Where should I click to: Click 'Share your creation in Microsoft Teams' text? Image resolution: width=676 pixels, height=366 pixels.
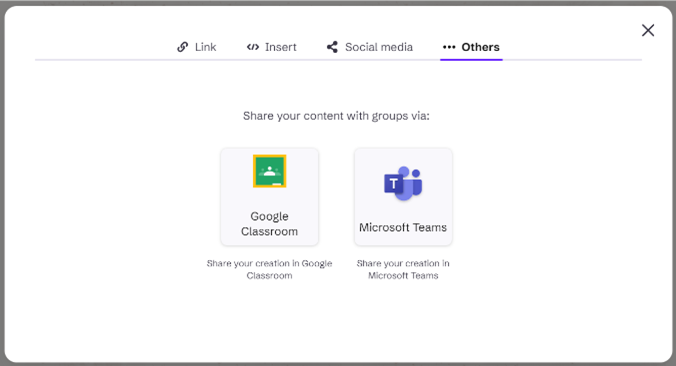click(403, 269)
